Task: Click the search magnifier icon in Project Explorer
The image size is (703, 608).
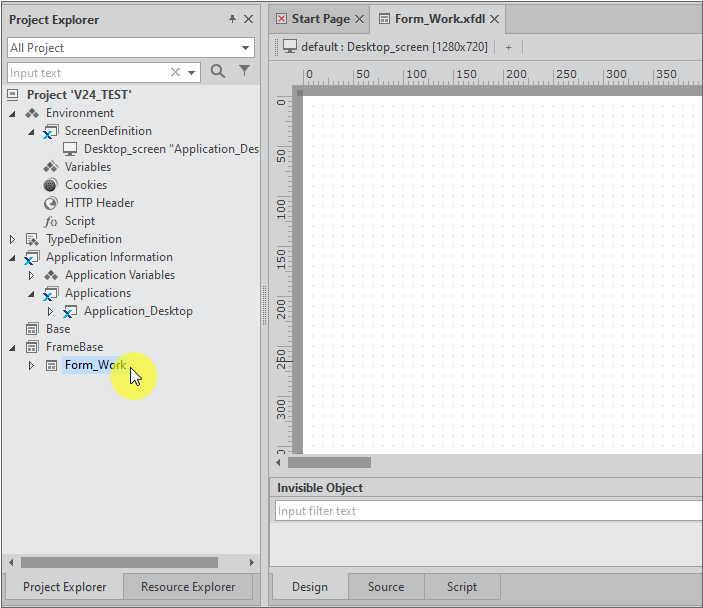Action: click(218, 72)
